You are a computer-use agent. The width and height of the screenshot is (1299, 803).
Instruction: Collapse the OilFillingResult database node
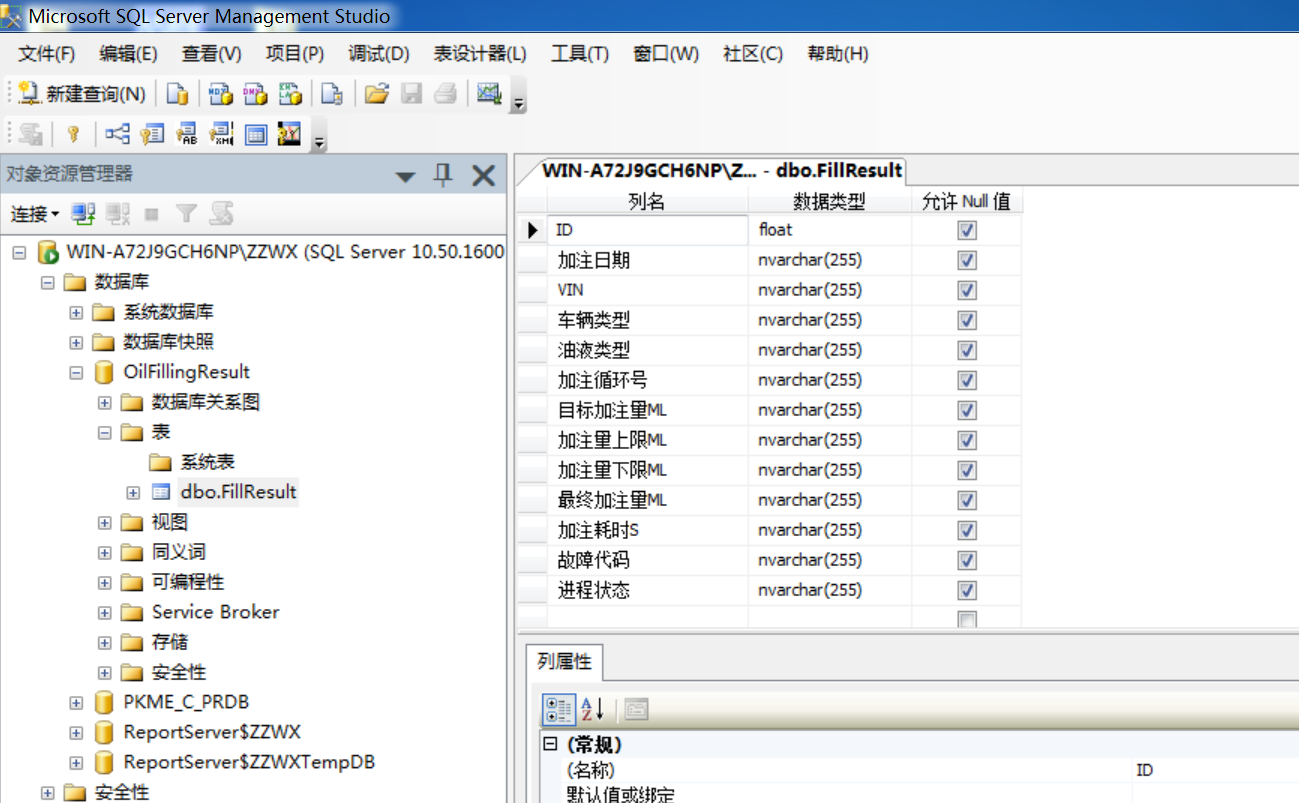click(x=76, y=372)
